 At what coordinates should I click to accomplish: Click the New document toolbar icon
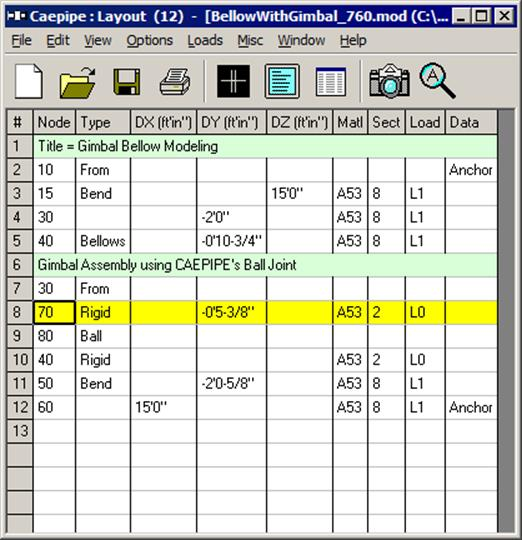click(29, 82)
